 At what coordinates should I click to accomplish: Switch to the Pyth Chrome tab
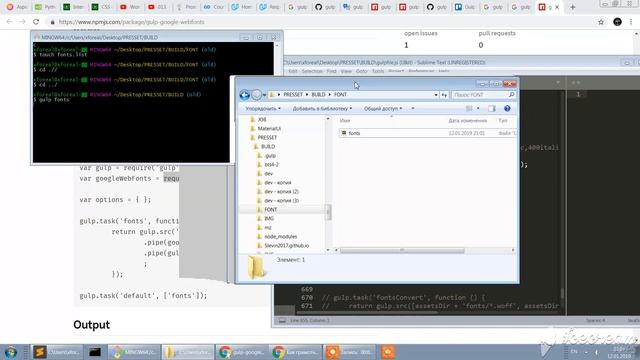tap(45, 7)
